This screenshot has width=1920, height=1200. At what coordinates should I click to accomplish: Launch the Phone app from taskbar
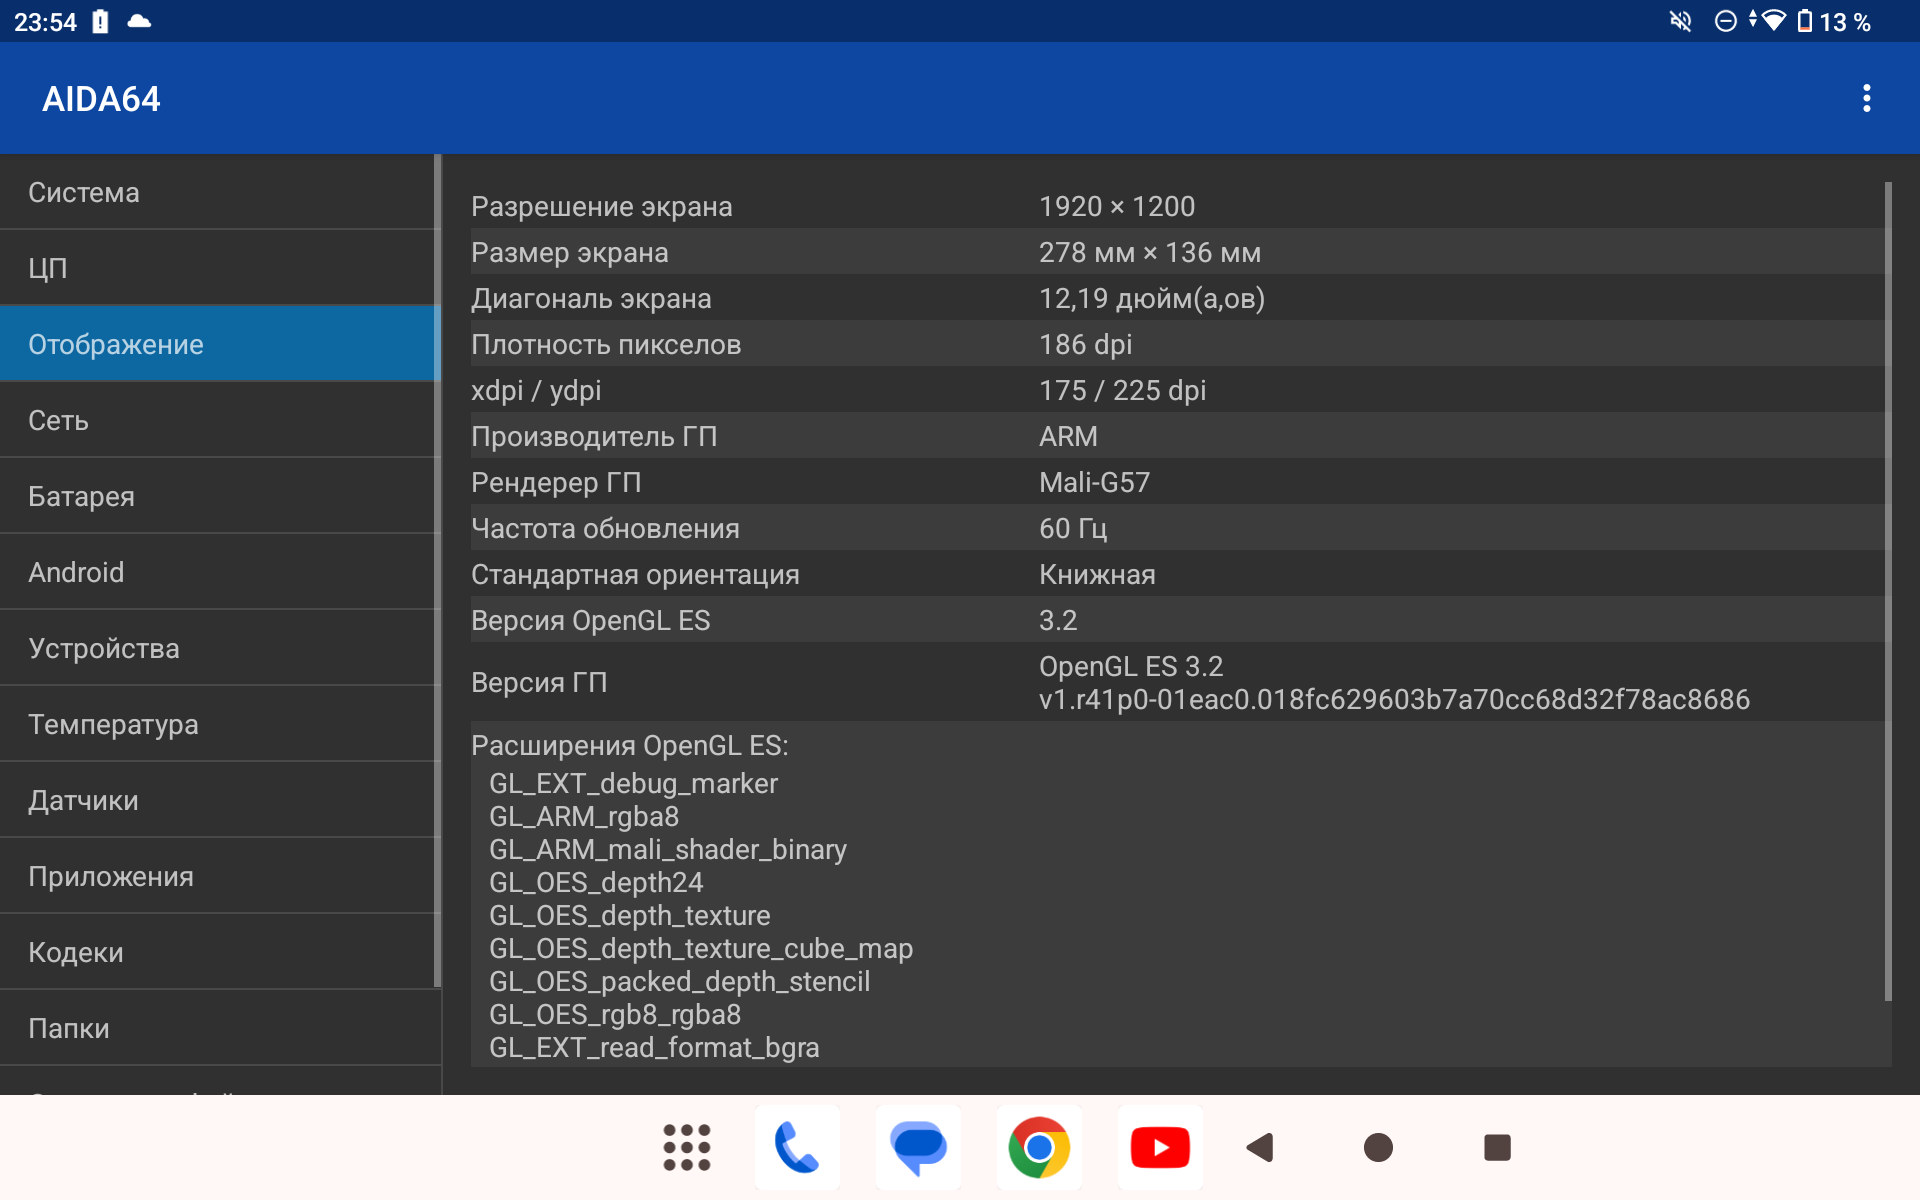click(x=797, y=1147)
